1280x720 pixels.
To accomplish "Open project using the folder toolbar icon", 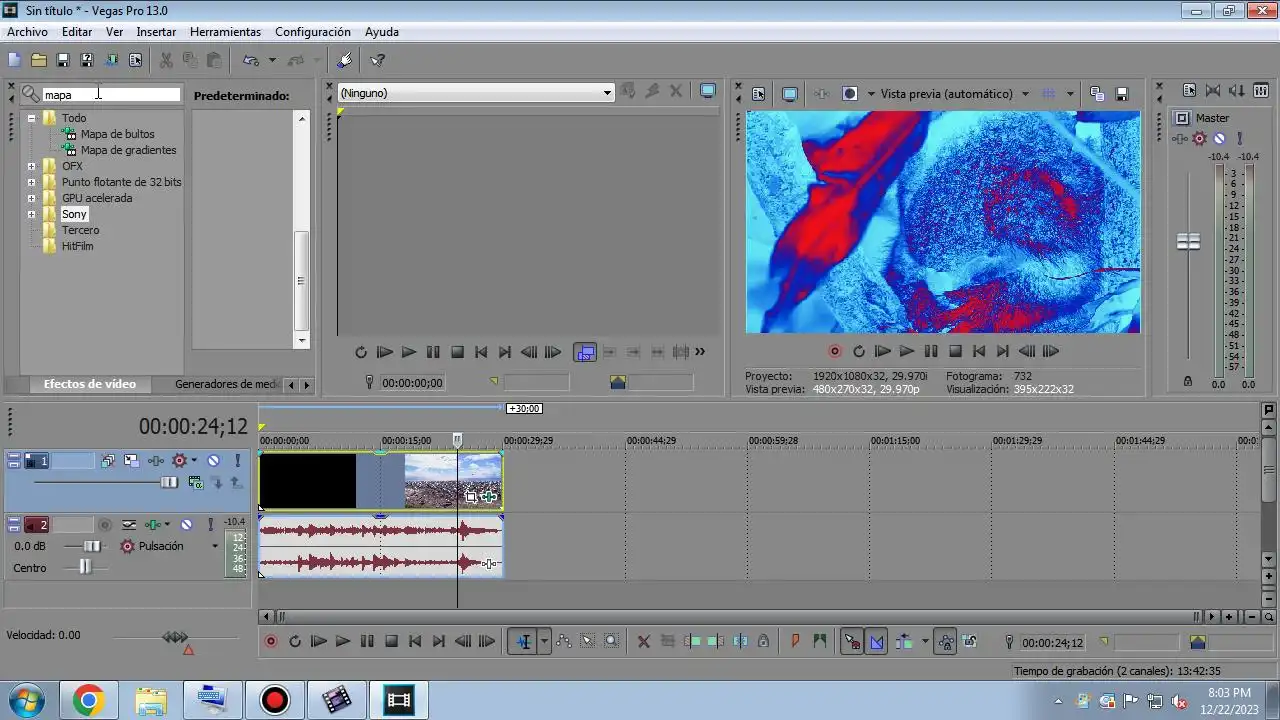I will (39, 60).
